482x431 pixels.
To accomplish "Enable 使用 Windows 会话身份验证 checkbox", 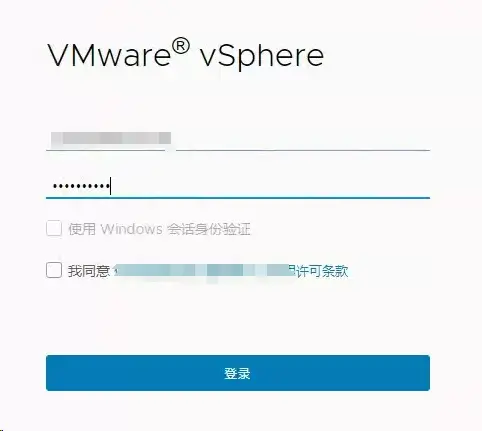I will click(54, 229).
